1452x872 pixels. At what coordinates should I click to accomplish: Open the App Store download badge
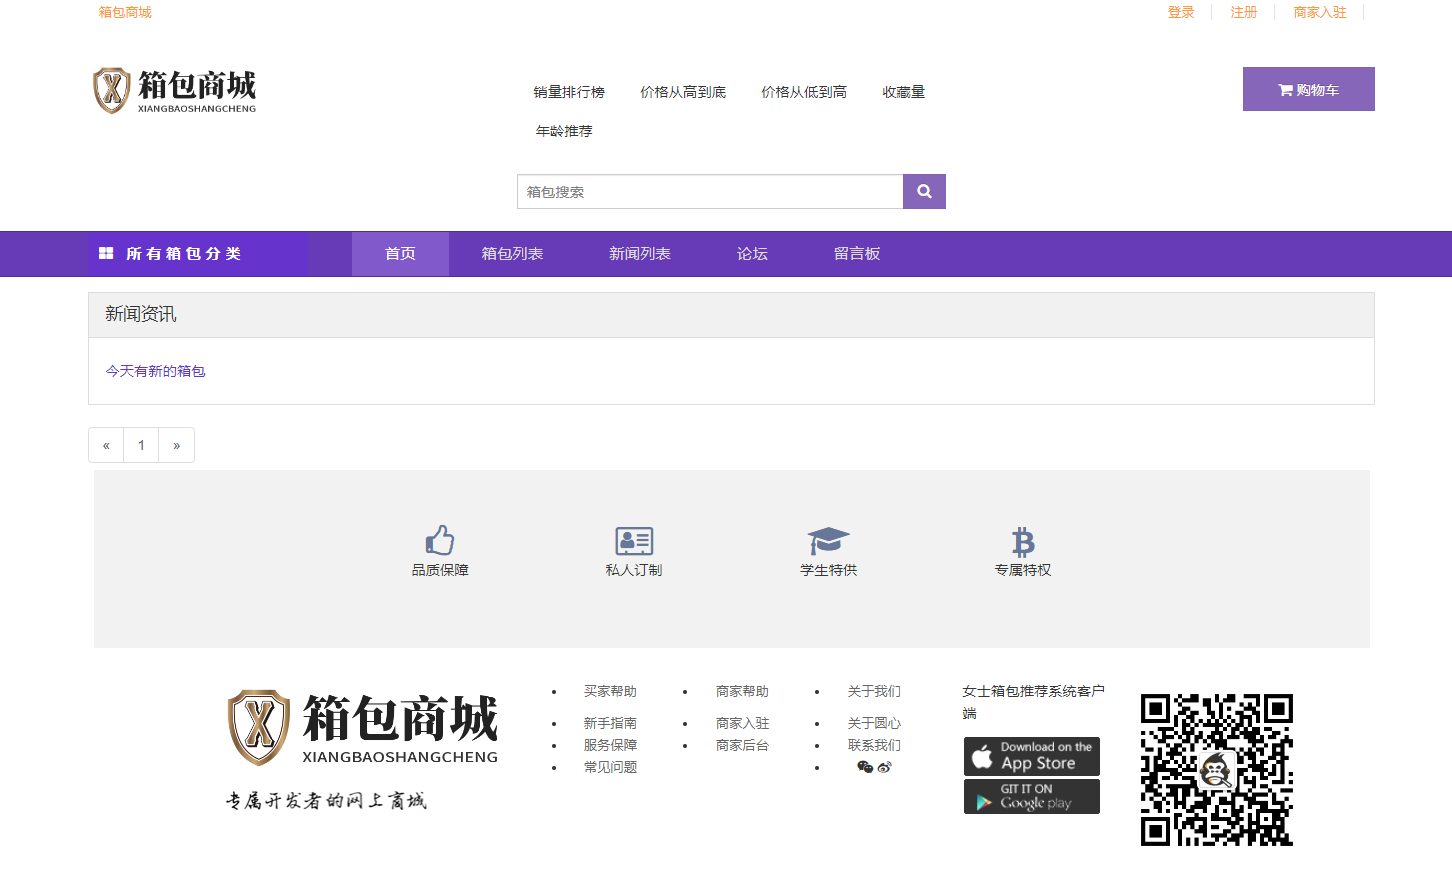(x=1032, y=756)
